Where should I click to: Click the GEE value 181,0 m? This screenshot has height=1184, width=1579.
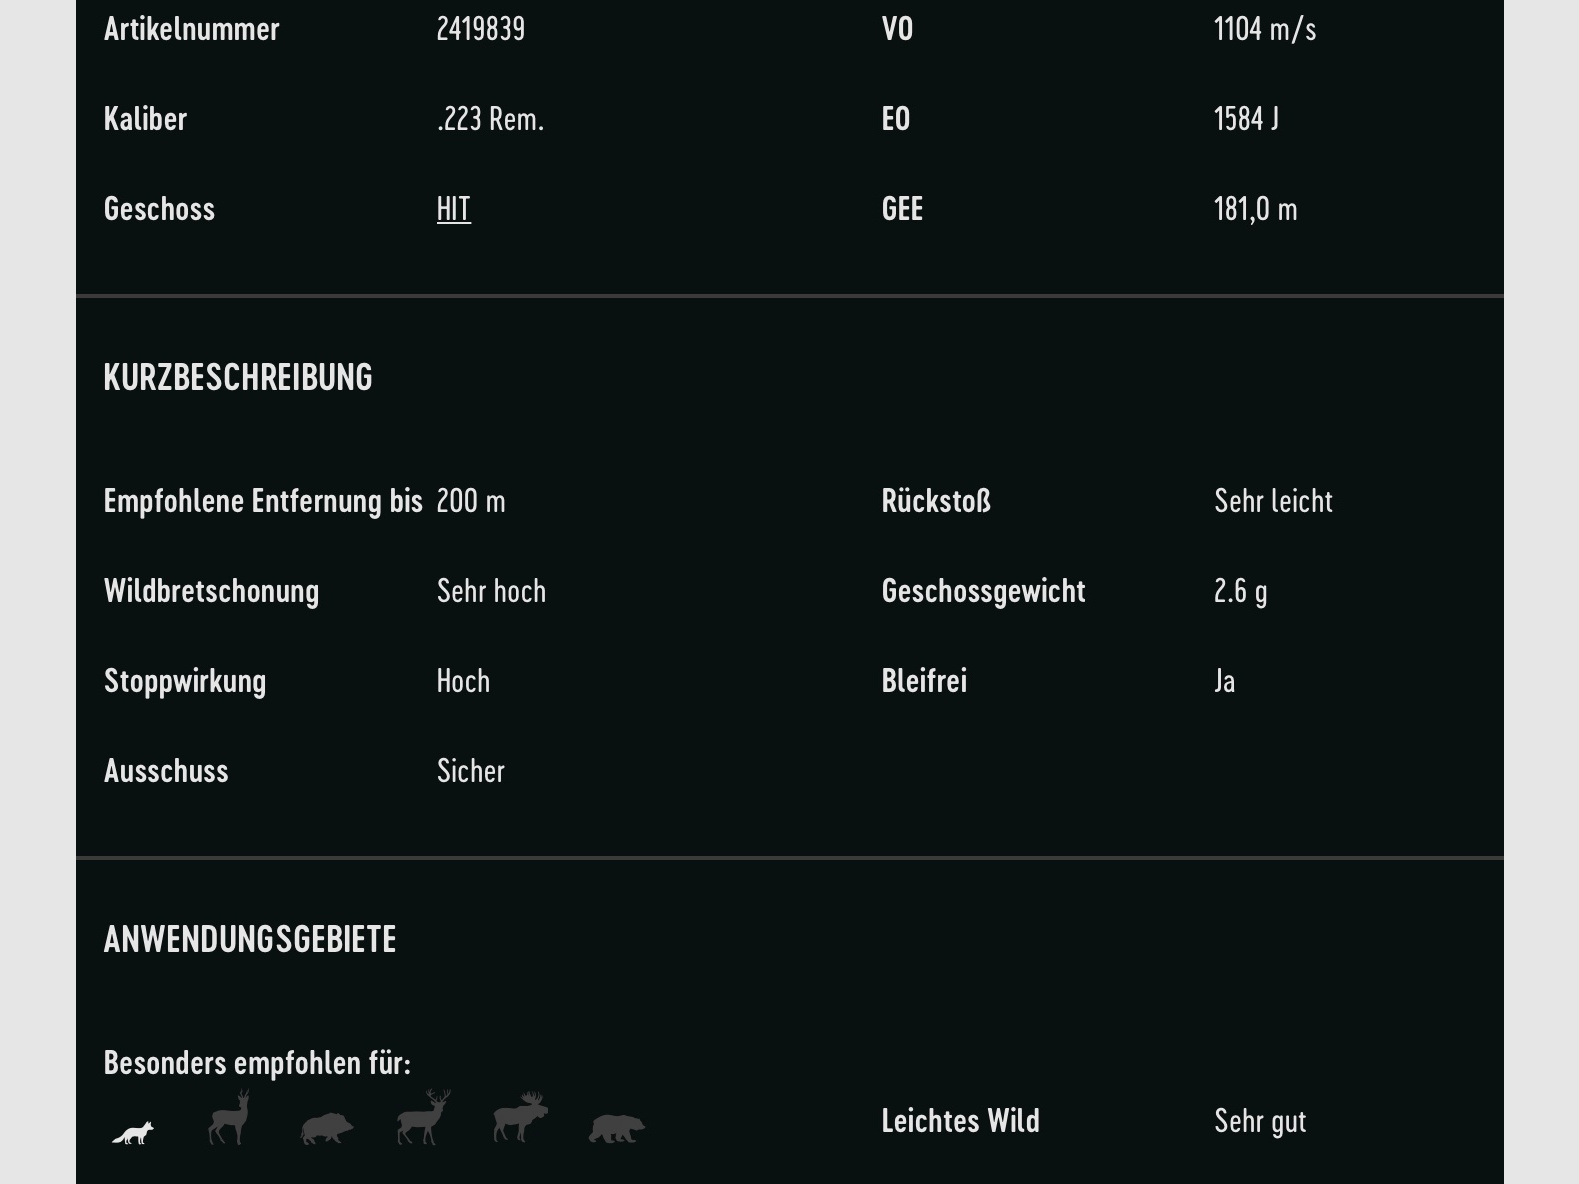tap(1255, 209)
